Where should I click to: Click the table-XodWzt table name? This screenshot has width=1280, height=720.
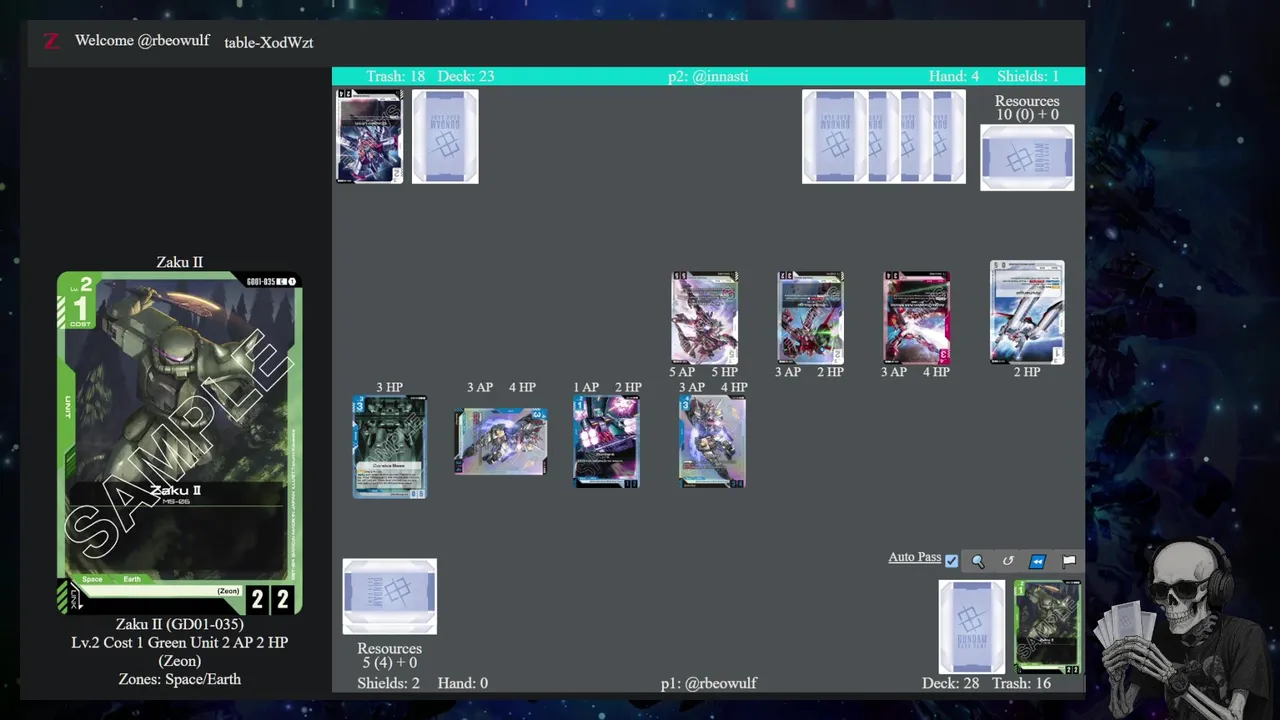point(269,42)
